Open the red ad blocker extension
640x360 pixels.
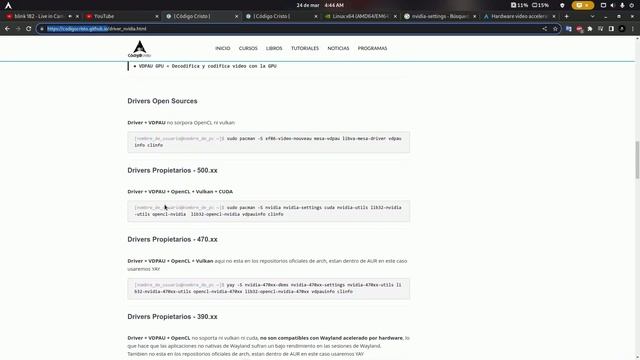click(579, 29)
